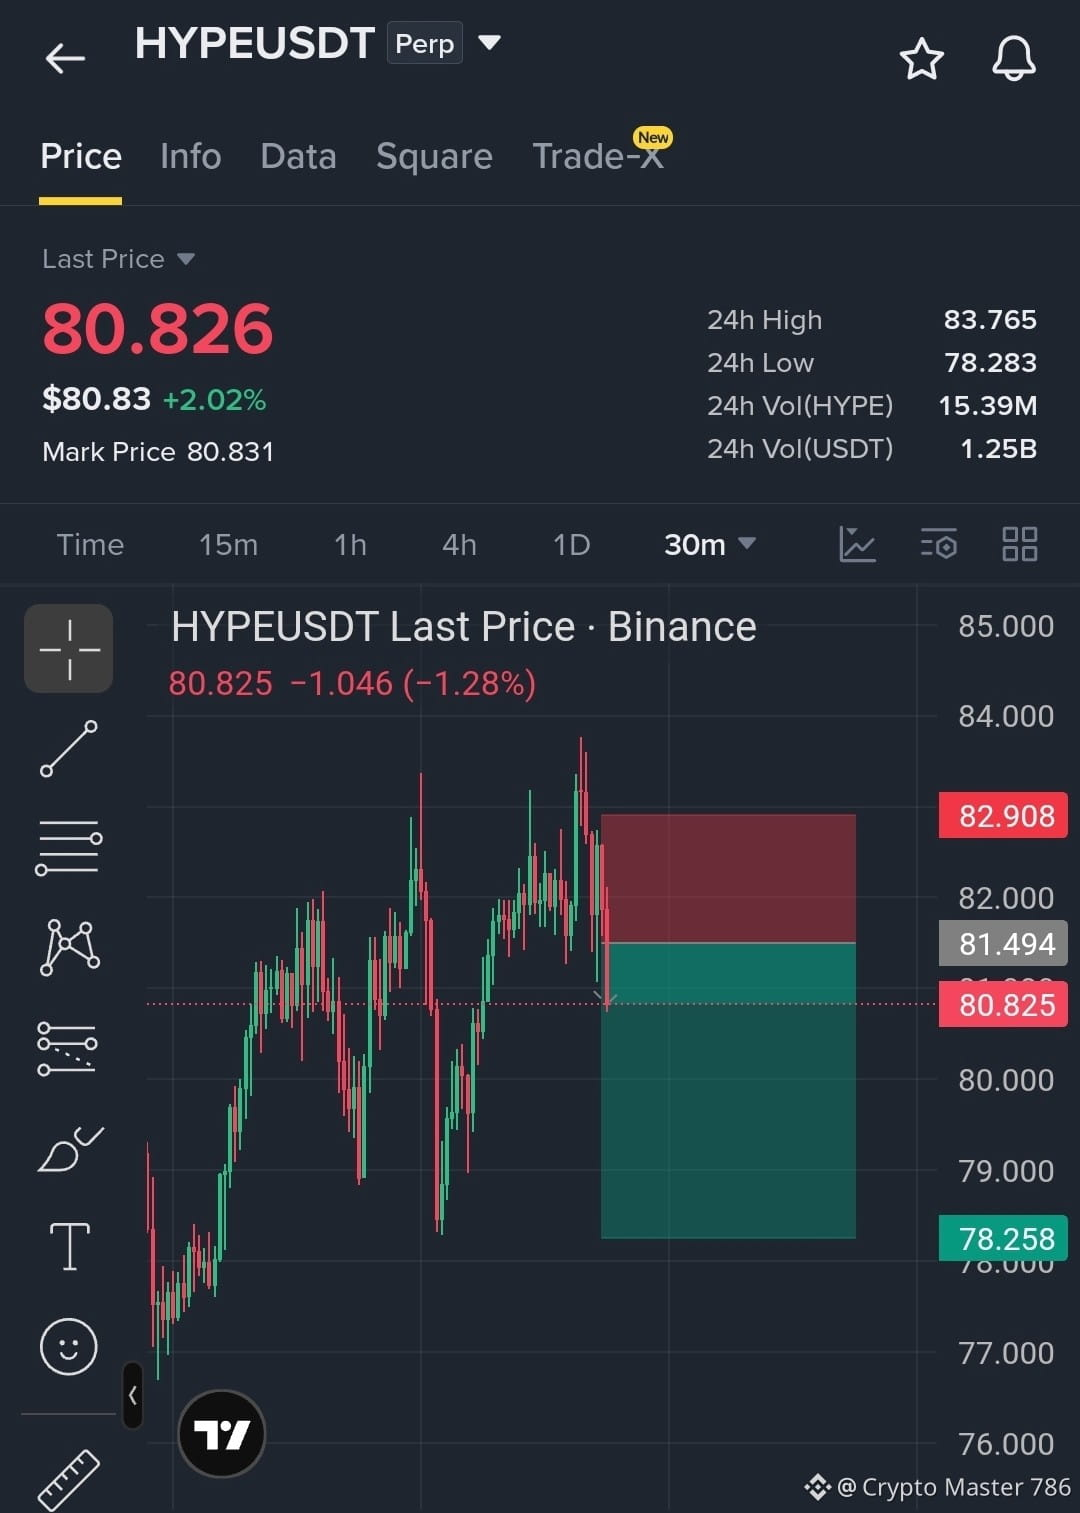Open the multi-chart grid layout icon
Image resolution: width=1080 pixels, height=1513 pixels.
(1019, 545)
